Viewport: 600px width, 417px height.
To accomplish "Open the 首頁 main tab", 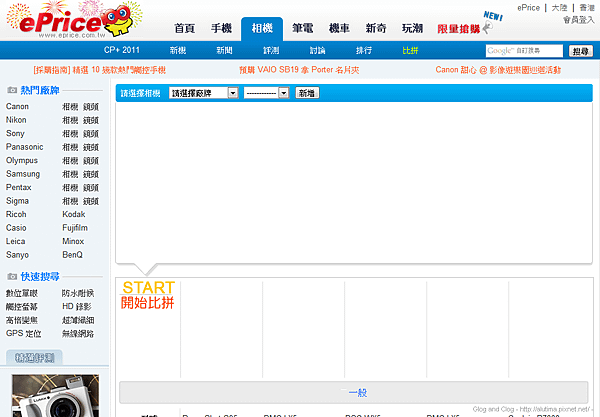I will [185, 28].
